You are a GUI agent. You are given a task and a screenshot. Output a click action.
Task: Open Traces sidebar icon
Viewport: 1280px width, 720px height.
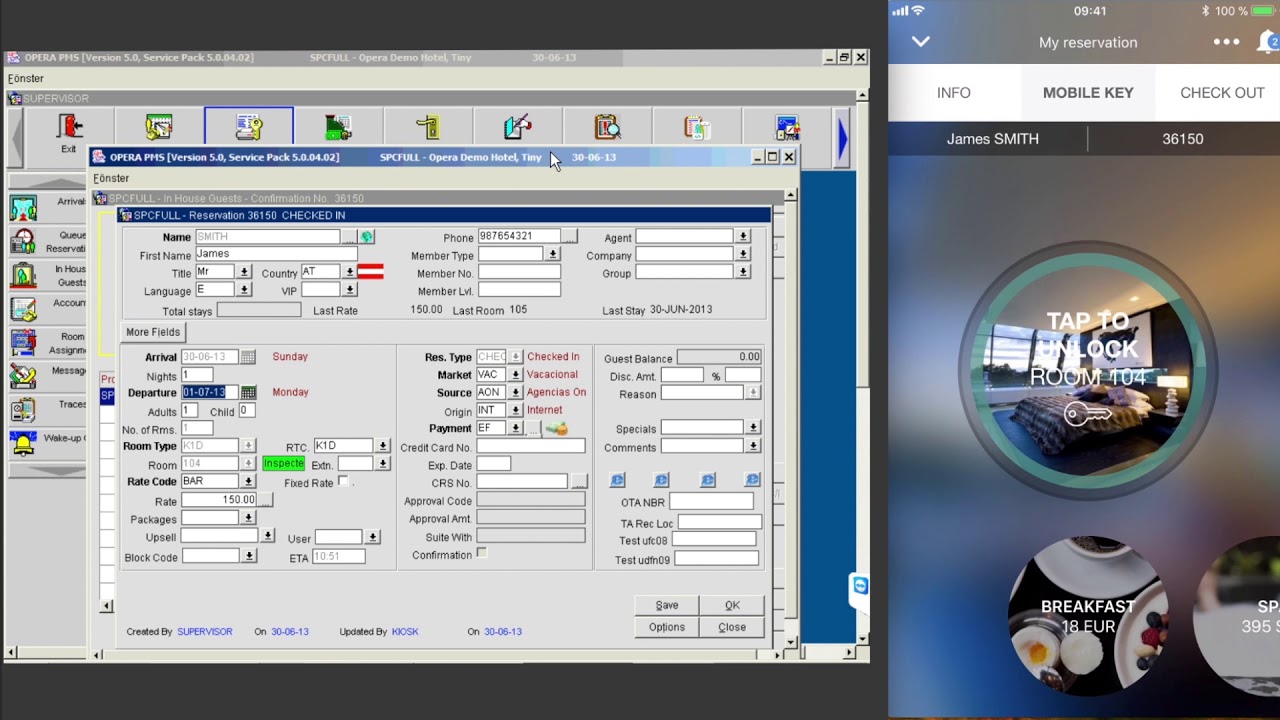(23, 410)
